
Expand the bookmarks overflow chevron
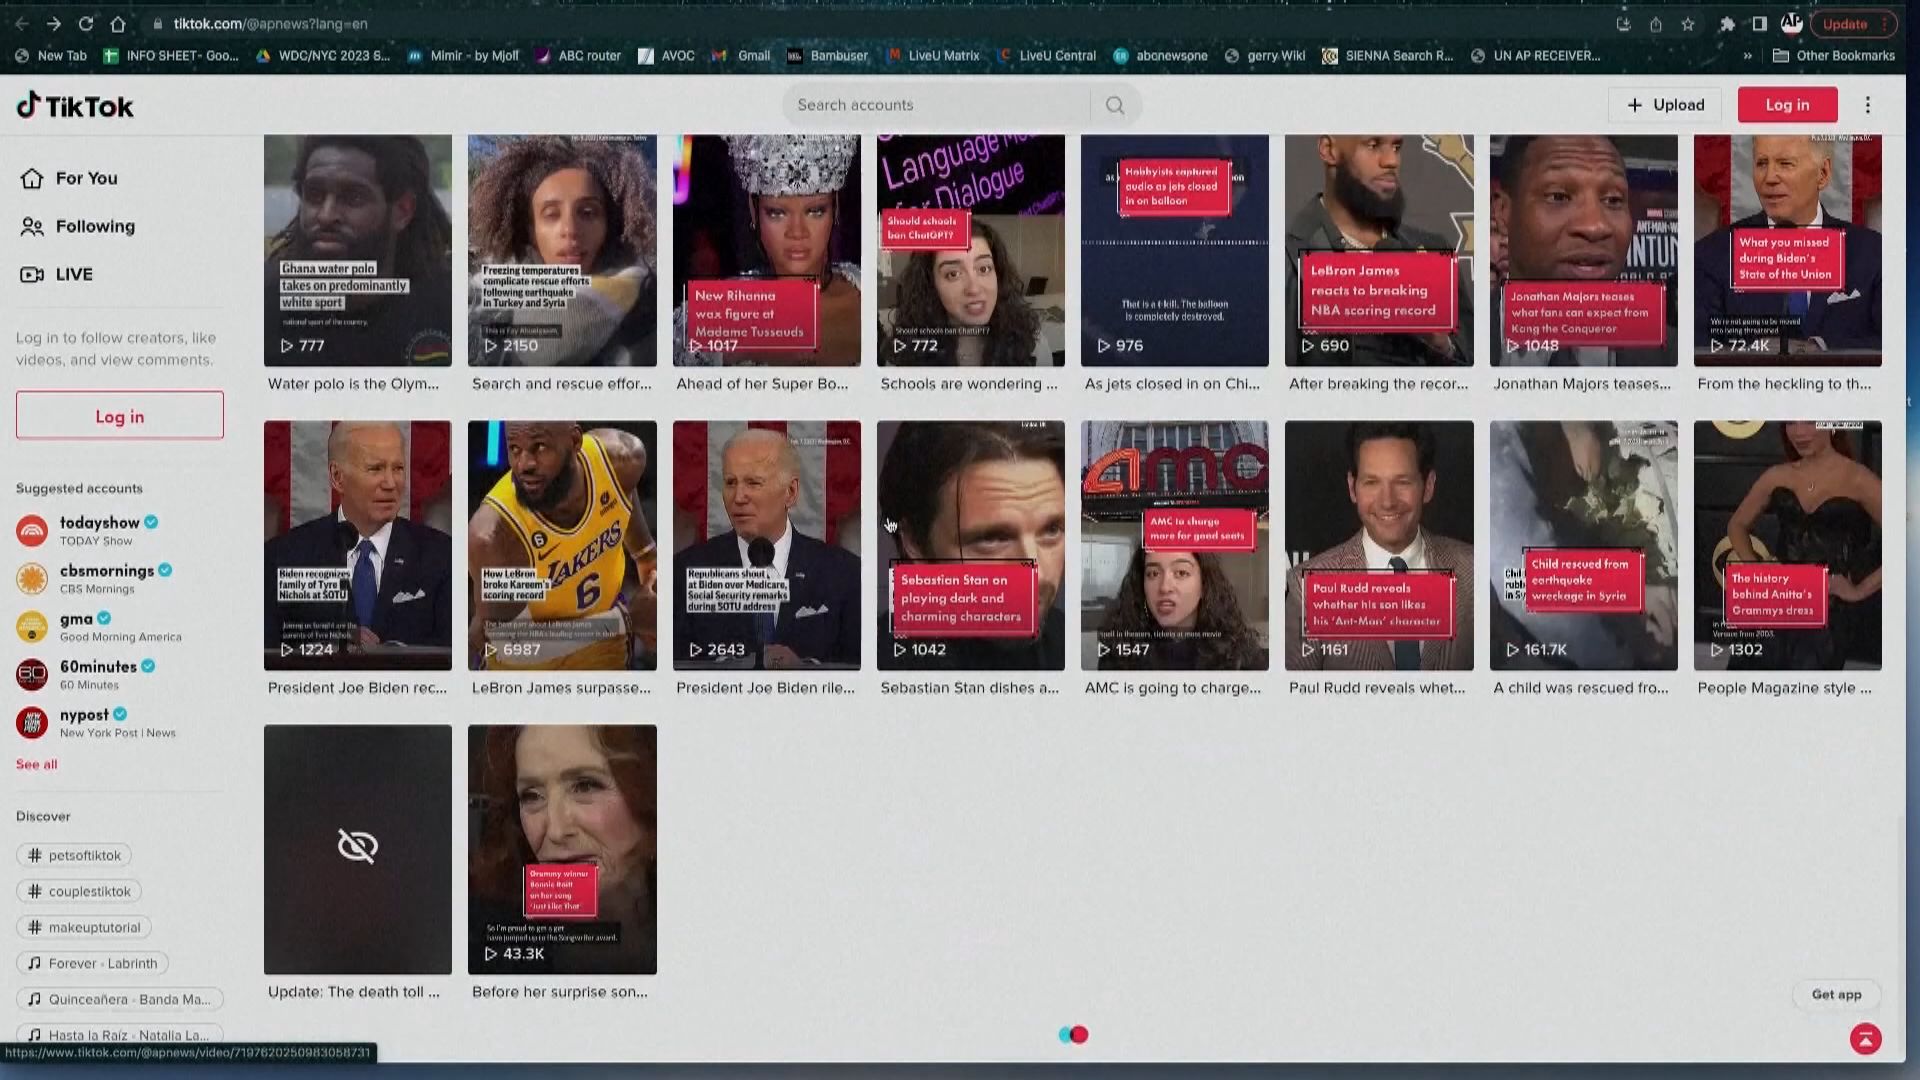pyautogui.click(x=1747, y=56)
